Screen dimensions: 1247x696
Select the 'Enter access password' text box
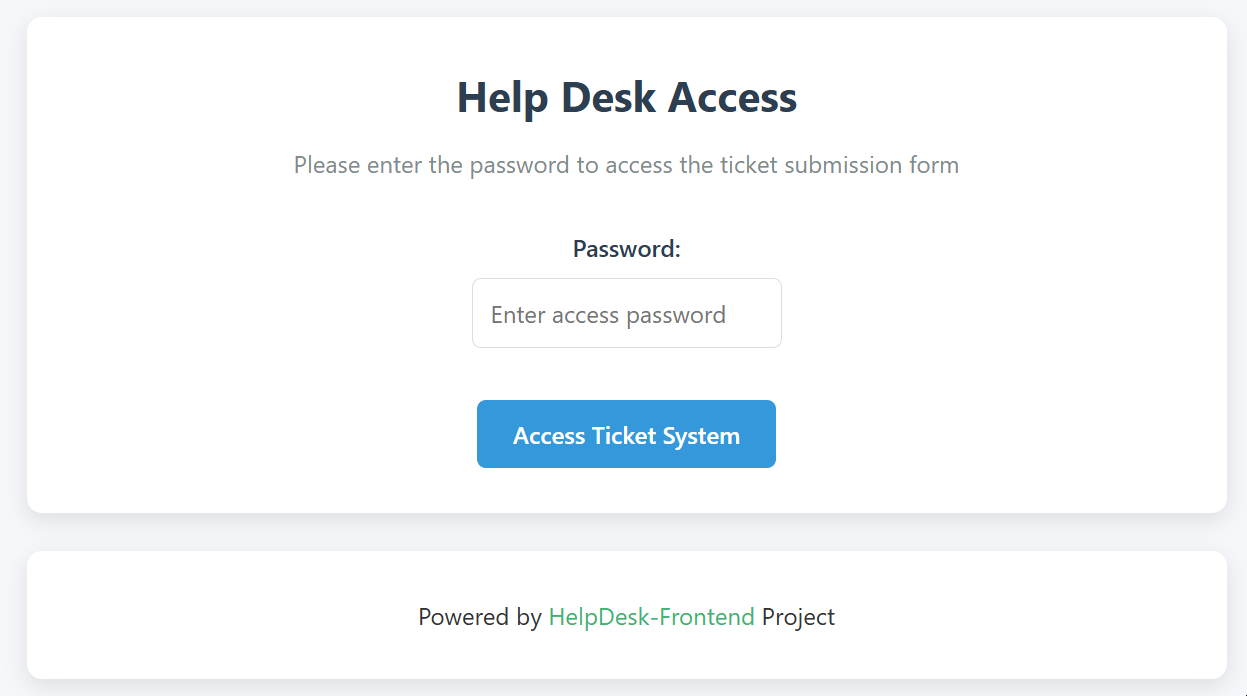(x=626, y=312)
